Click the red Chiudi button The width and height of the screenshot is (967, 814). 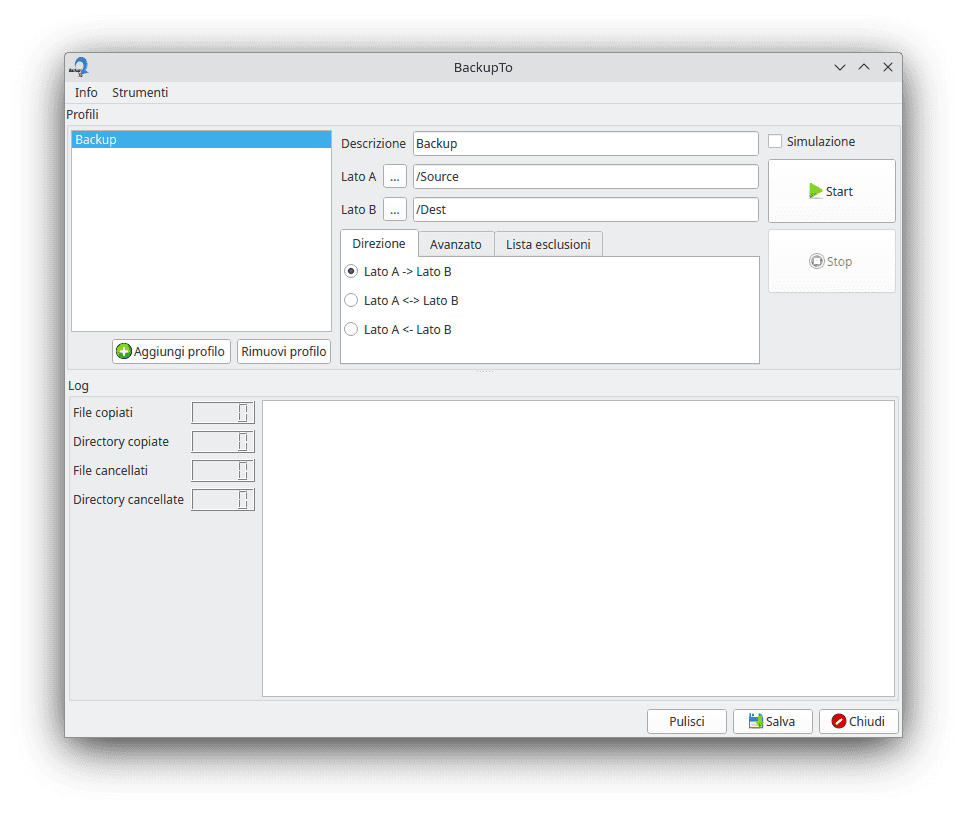[858, 722]
